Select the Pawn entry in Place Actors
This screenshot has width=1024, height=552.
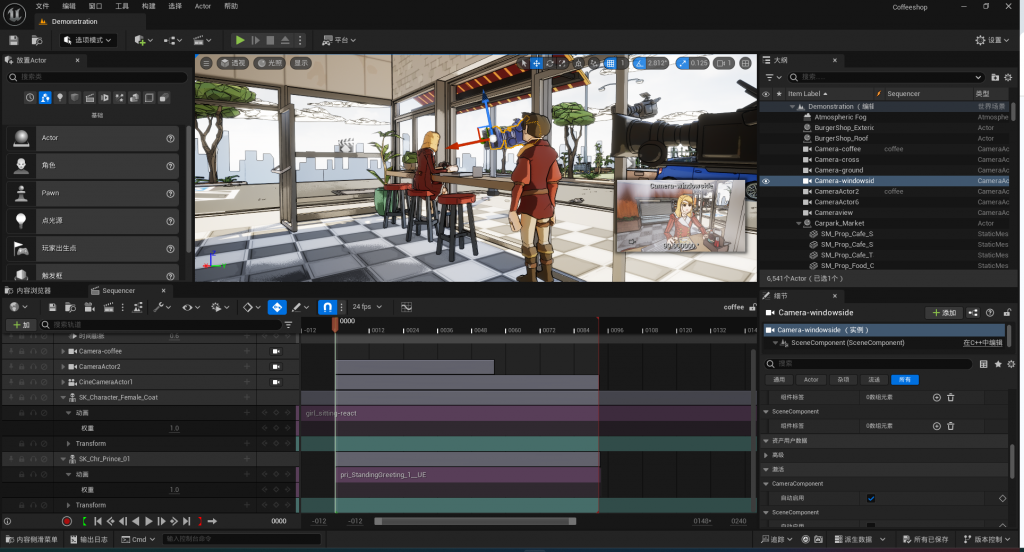pos(92,193)
